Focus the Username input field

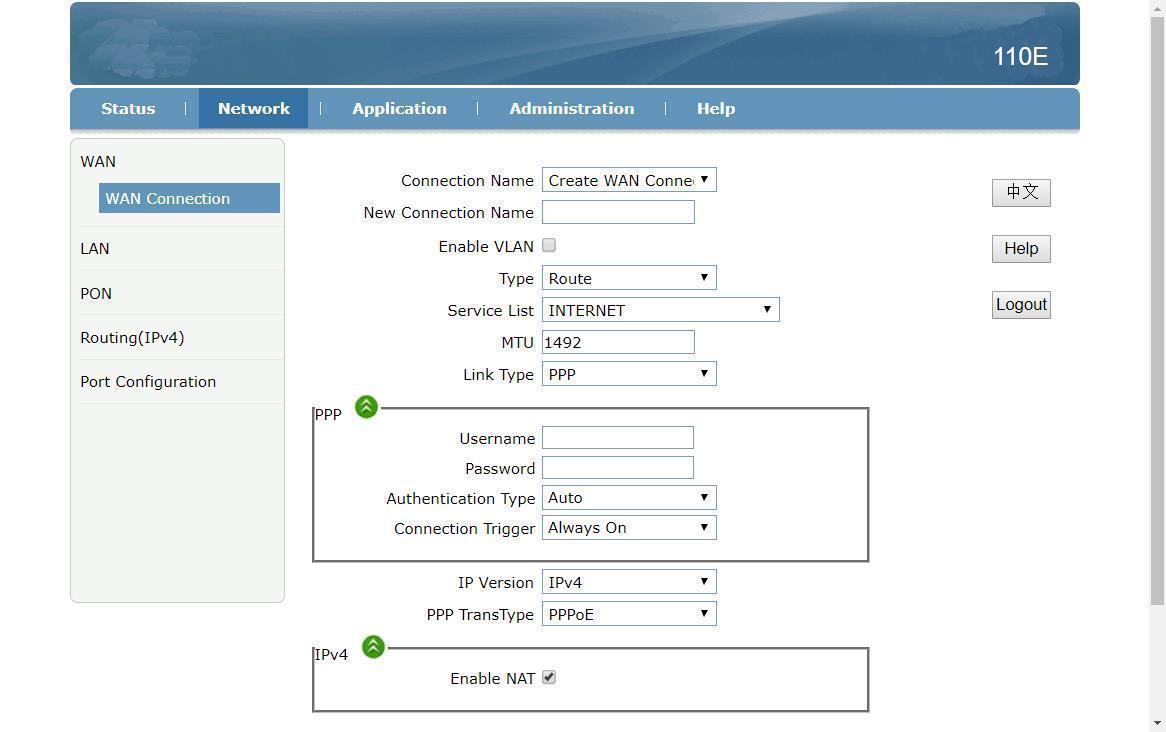click(x=618, y=437)
